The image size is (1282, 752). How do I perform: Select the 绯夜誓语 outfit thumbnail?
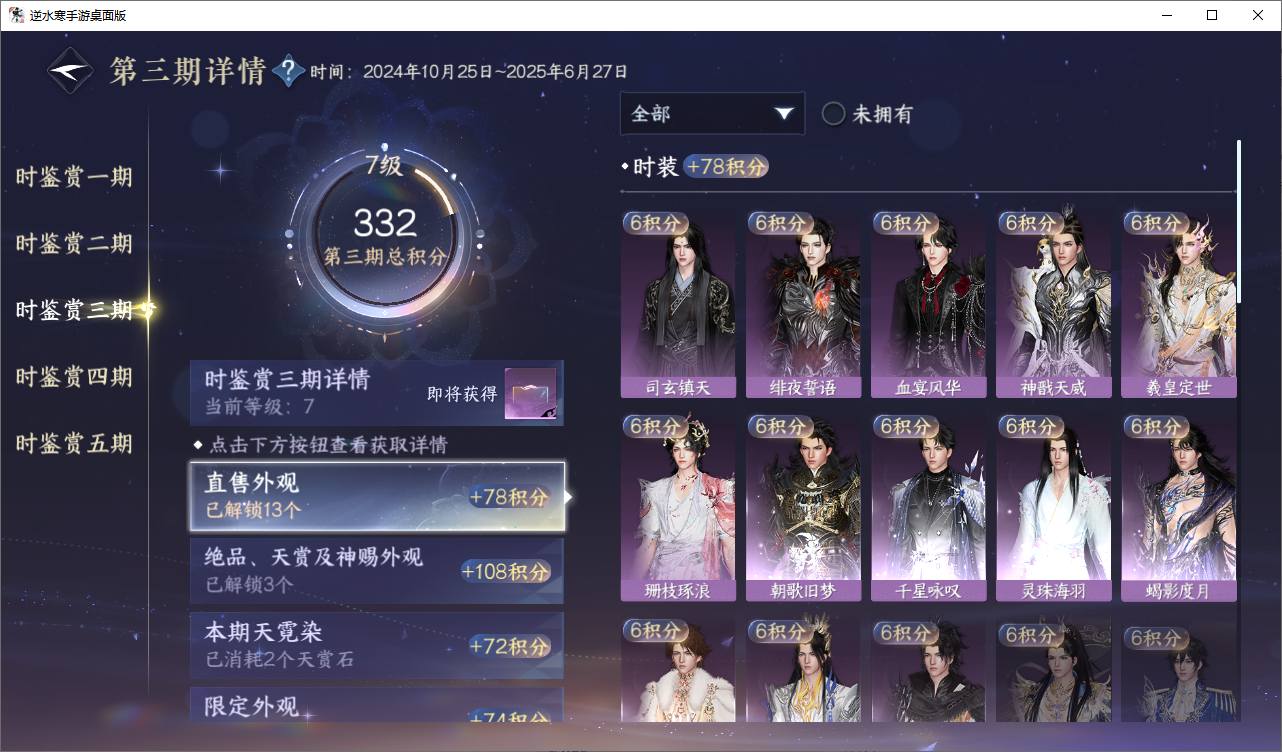pos(803,304)
